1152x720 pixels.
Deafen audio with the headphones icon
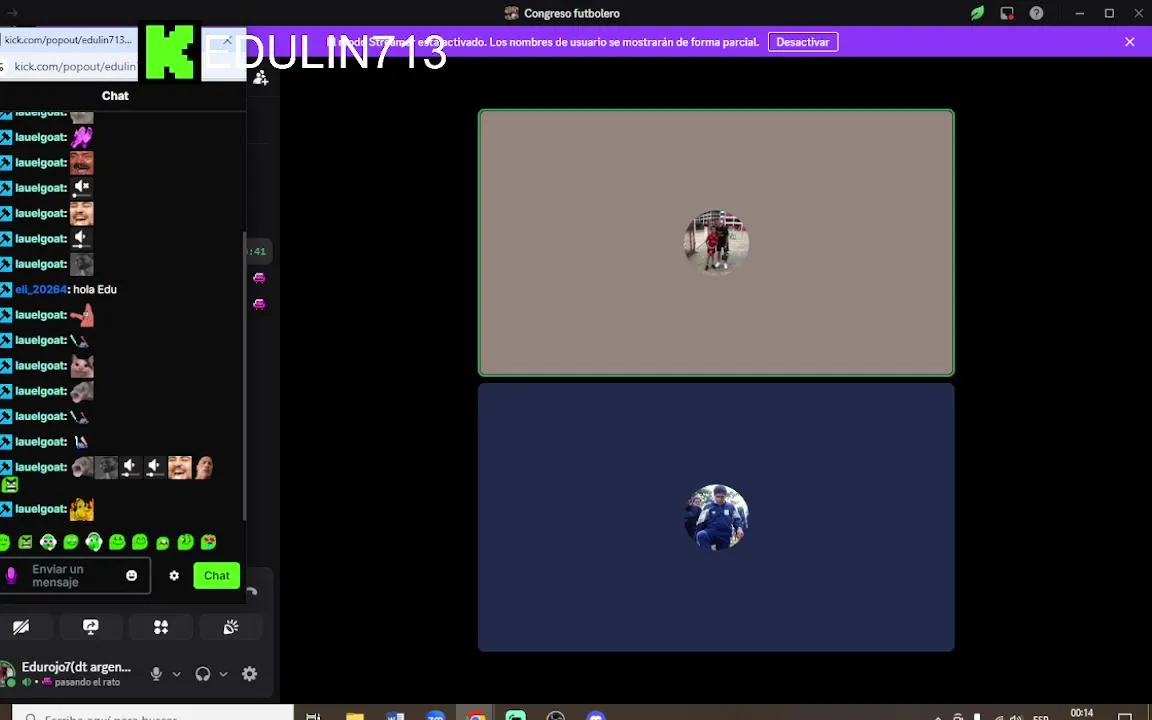click(x=203, y=674)
